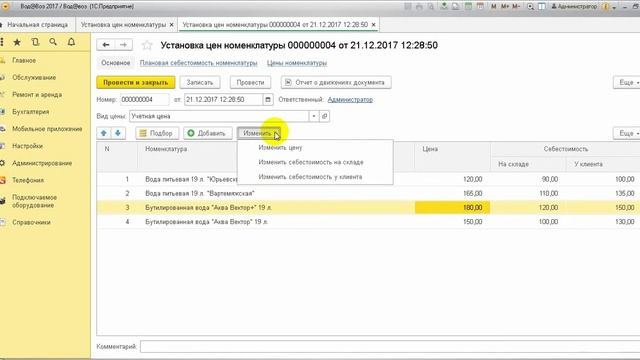Viewport: 640px width, 360px height.
Task: Move row down with blue arrow
Action: pos(118,133)
